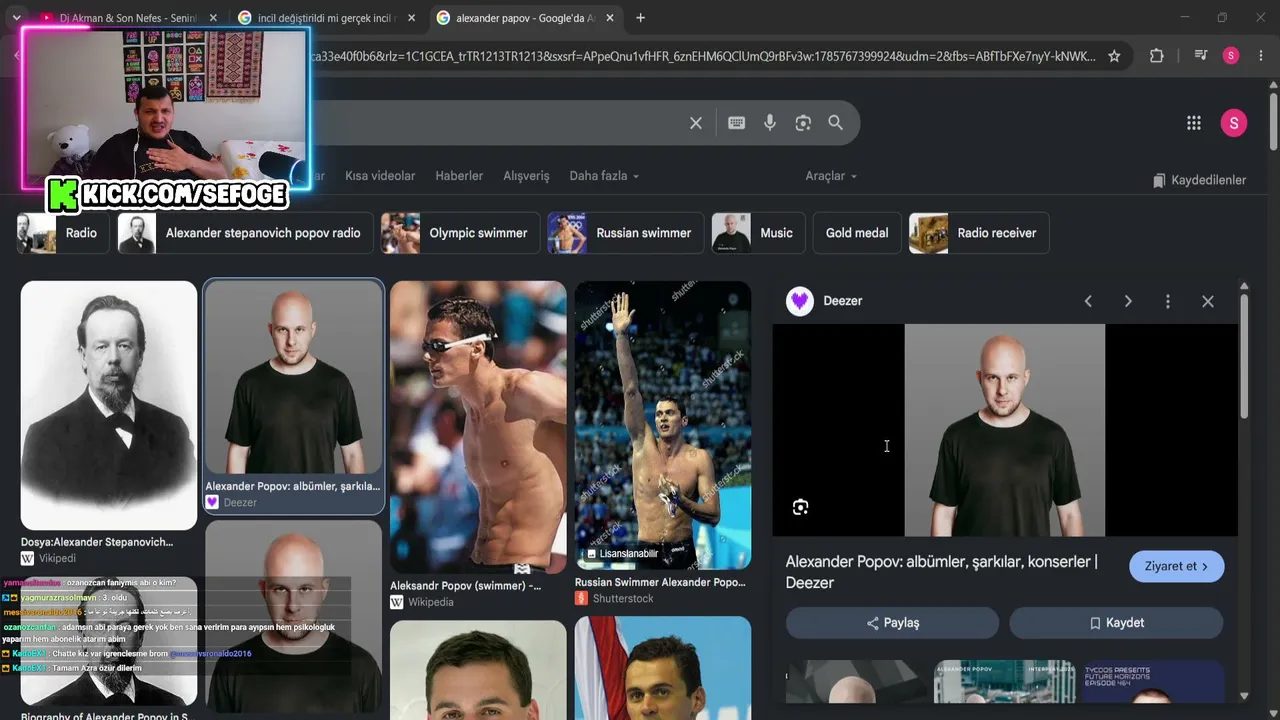Expand the Daha fazla menu
The image size is (1280, 720).
click(604, 176)
